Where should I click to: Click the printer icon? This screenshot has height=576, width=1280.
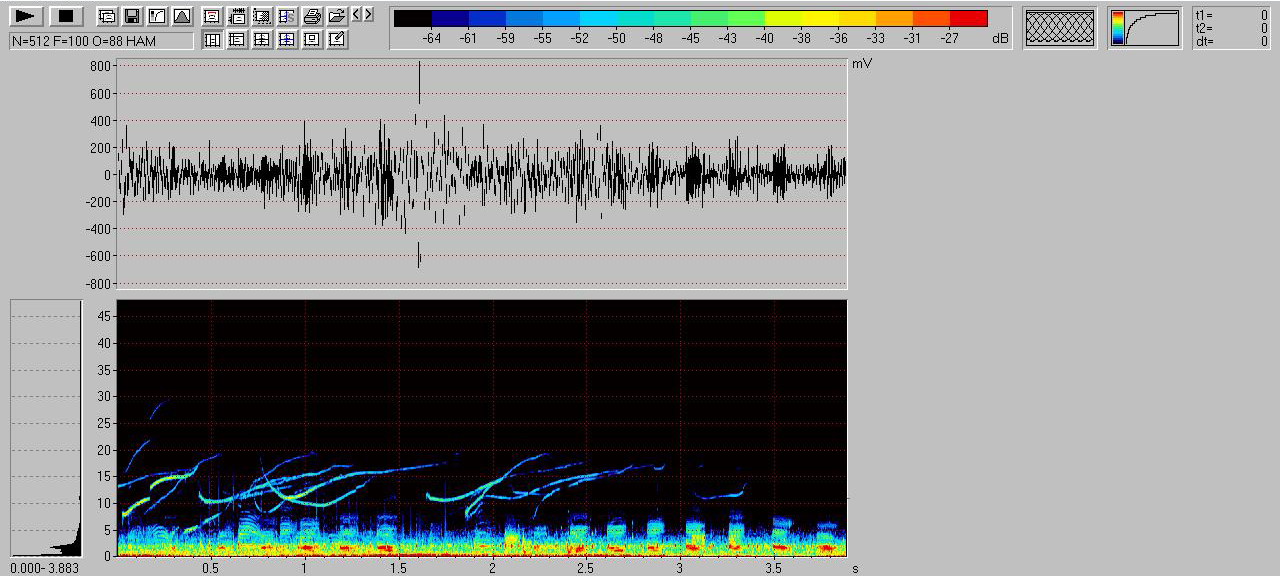312,16
